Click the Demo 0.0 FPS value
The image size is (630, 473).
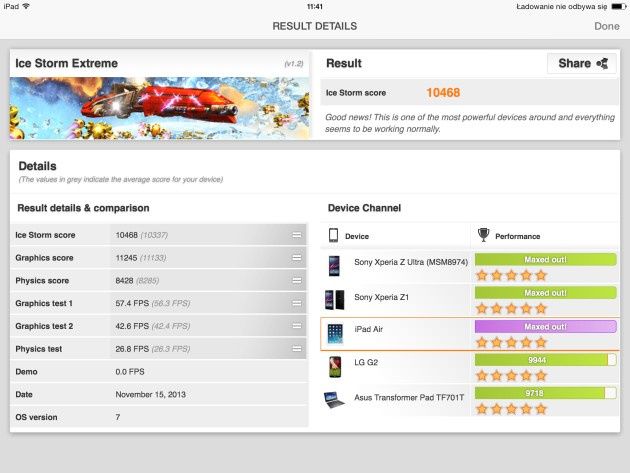[x=130, y=372]
